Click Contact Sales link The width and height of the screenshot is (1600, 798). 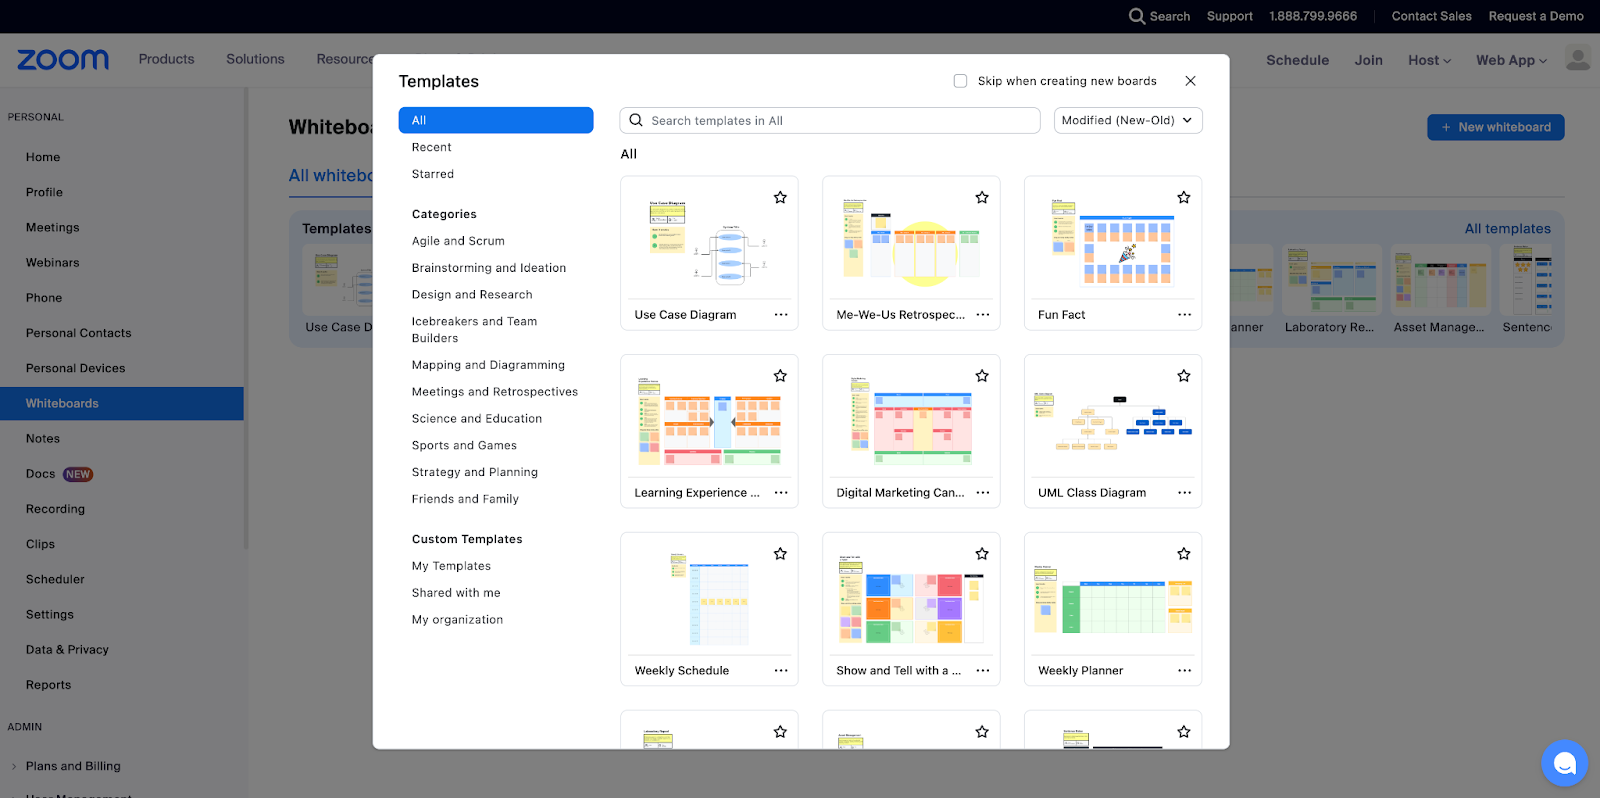[1431, 16]
